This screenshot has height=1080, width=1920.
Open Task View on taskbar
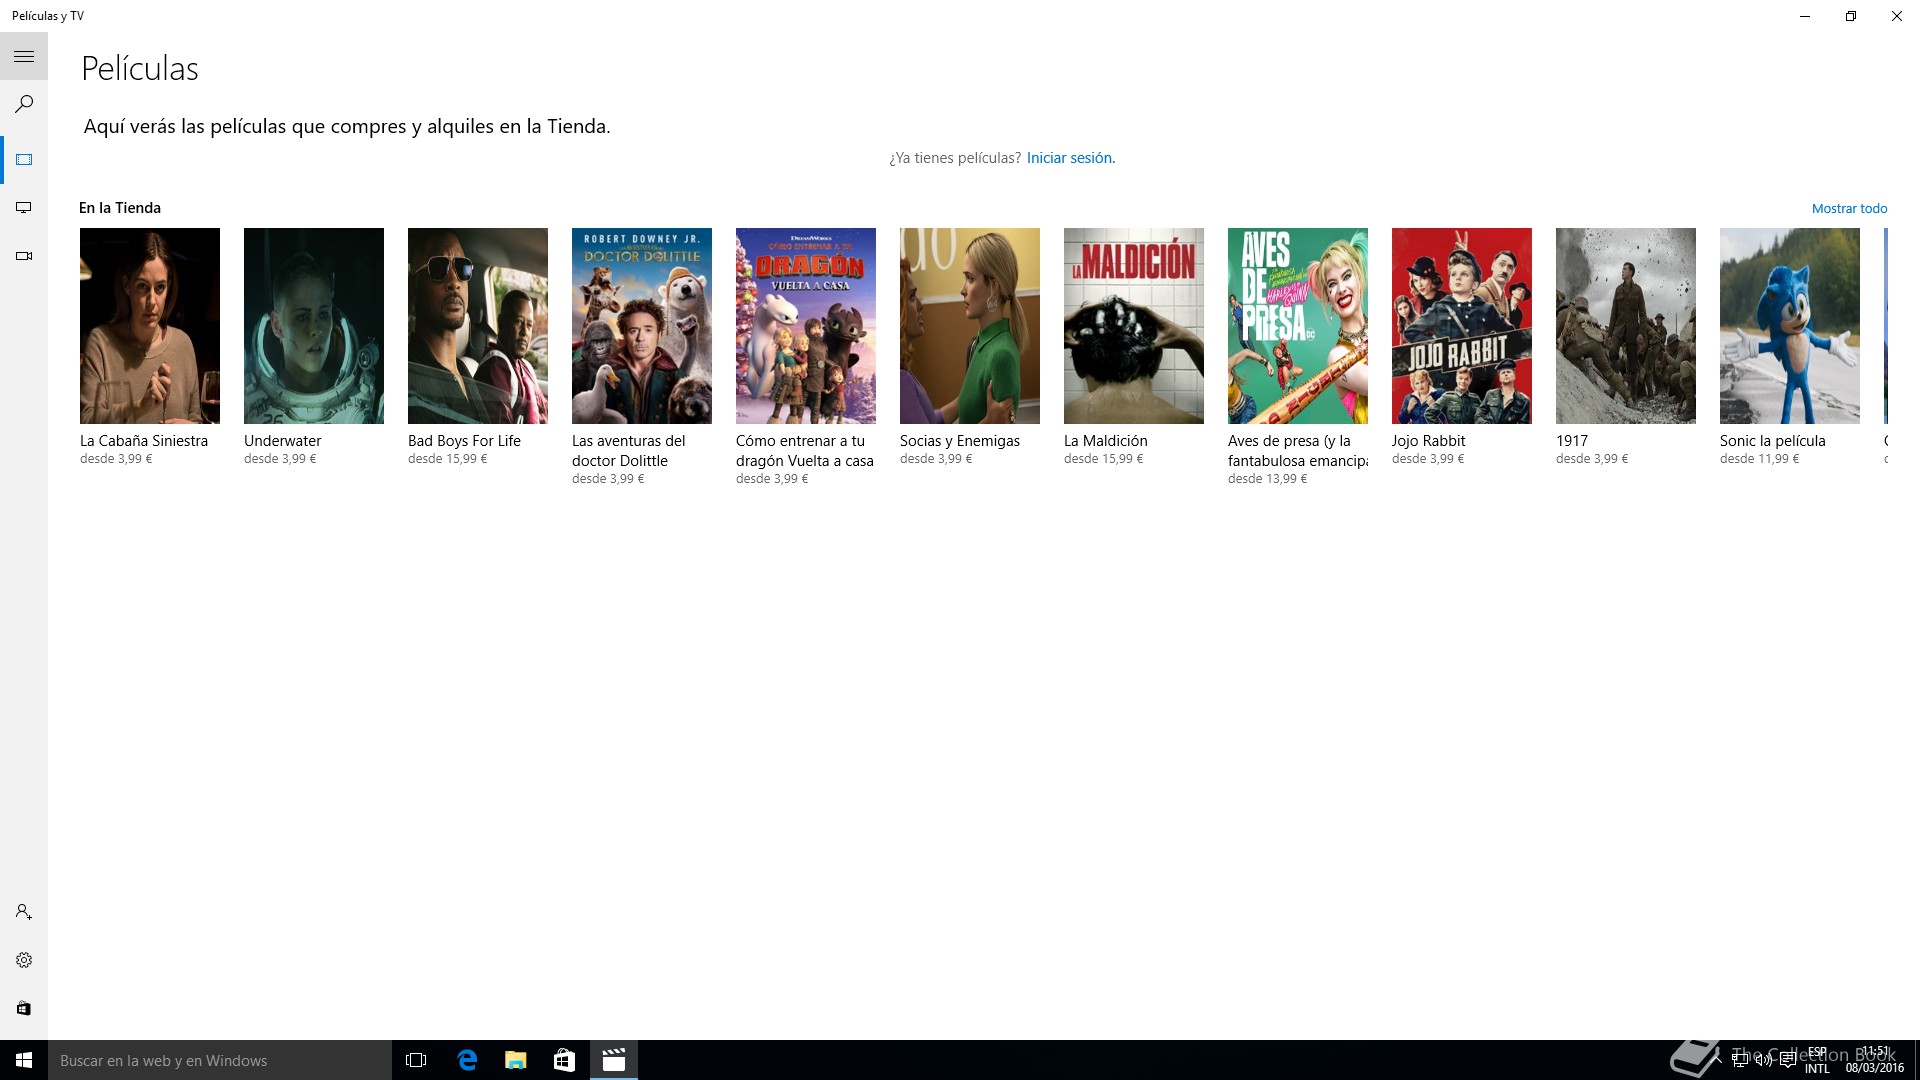[x=416, y=1060]
